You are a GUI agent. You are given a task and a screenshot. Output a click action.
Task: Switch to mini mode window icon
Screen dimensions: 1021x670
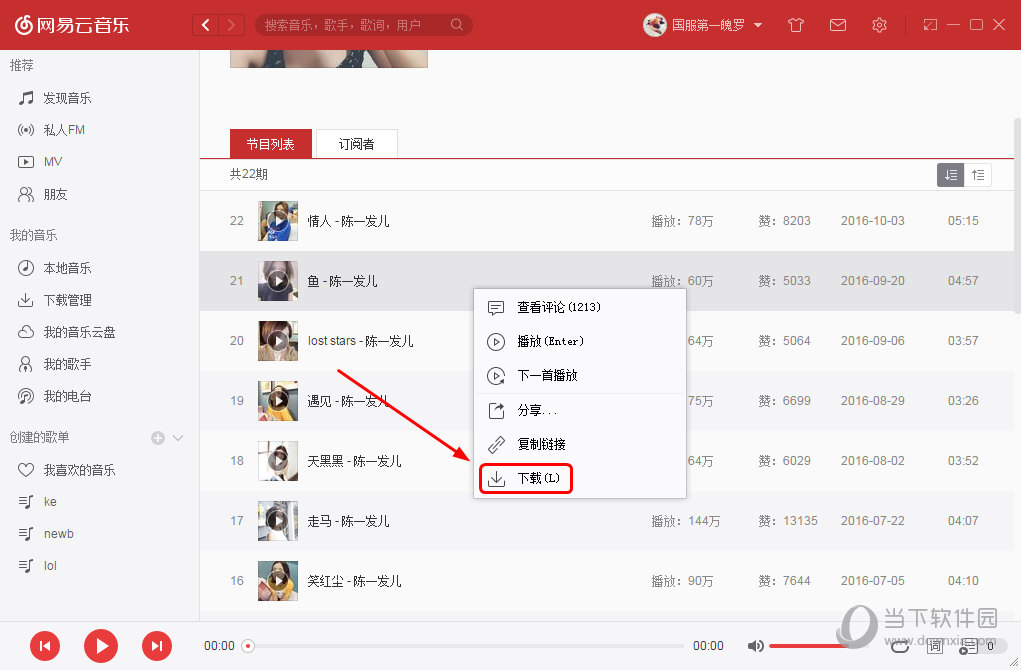[x=931, y=25]
